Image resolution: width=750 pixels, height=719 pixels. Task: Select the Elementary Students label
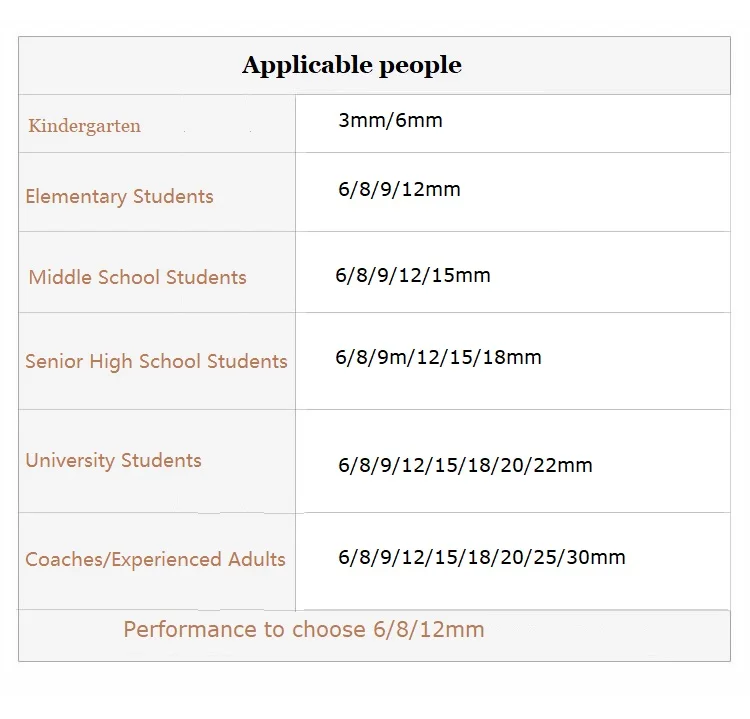[119, 197]
